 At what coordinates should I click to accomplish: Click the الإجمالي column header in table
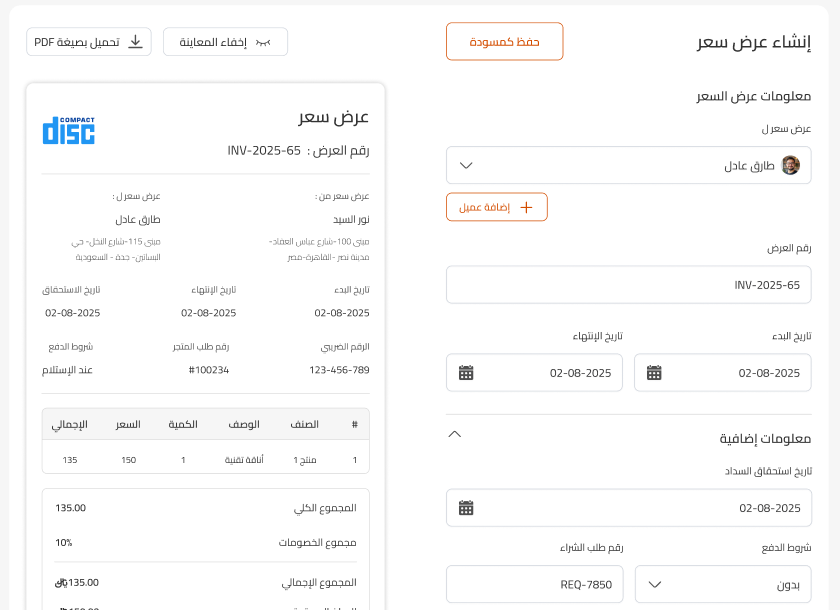coord(70,424)
